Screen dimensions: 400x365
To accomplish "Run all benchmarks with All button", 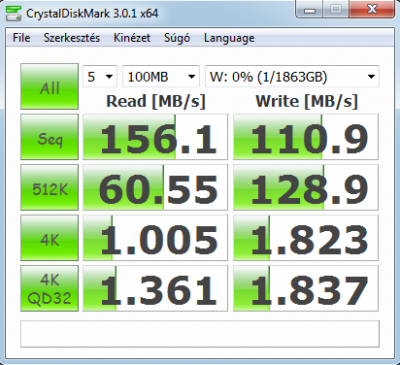I will [50, 87].
